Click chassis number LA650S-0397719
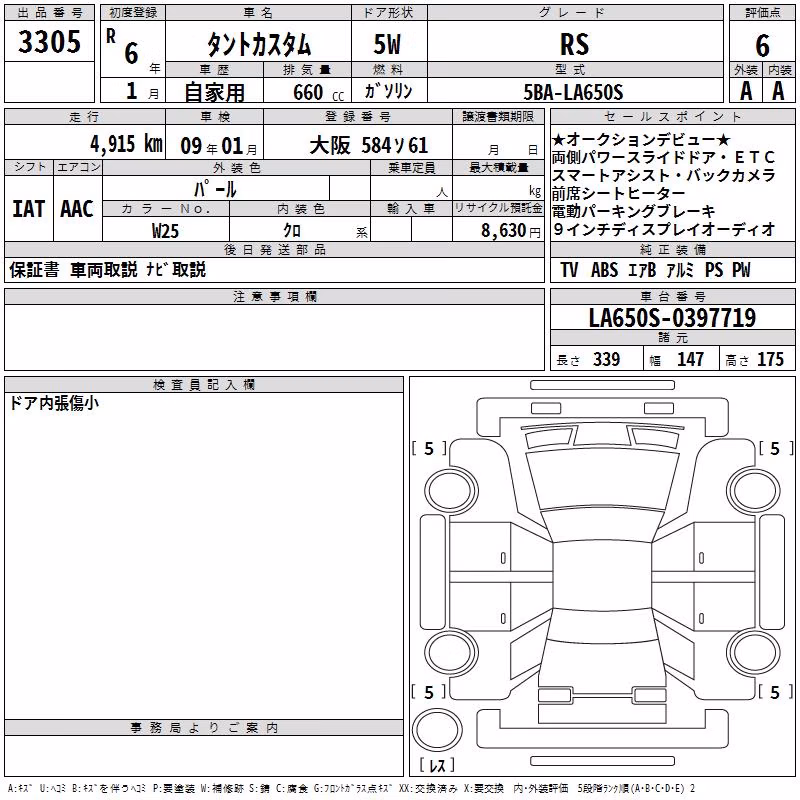This screenshot has height=800, width=800. pos(672,318)
